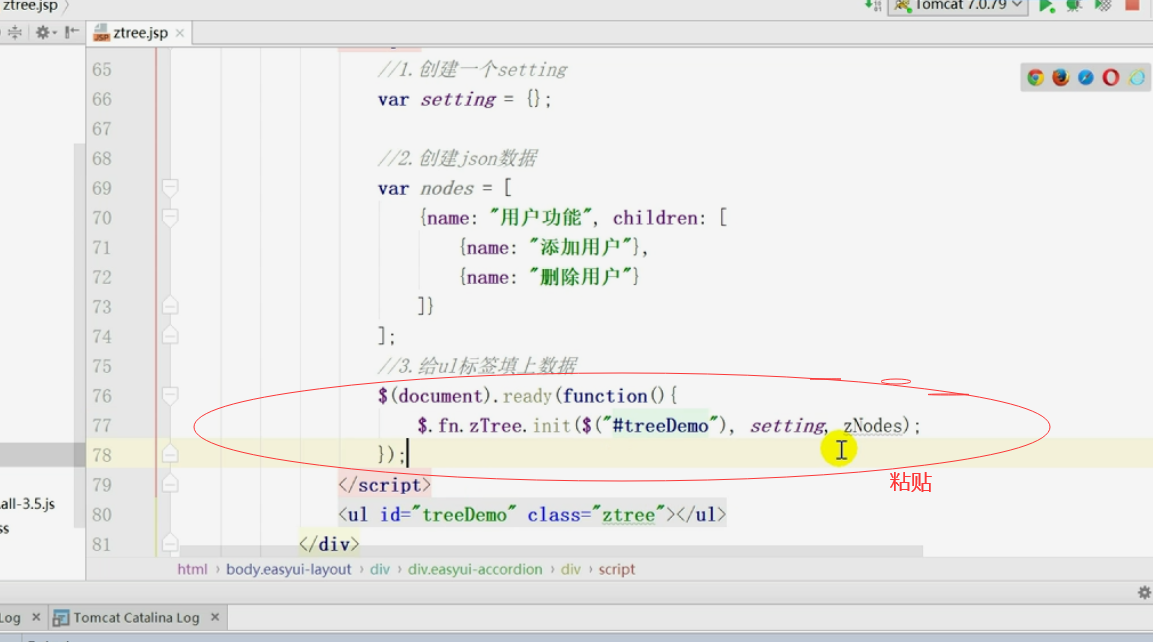Click ztree.jsp in the navigation bar
1153x642 pixels.
[29, 6]
